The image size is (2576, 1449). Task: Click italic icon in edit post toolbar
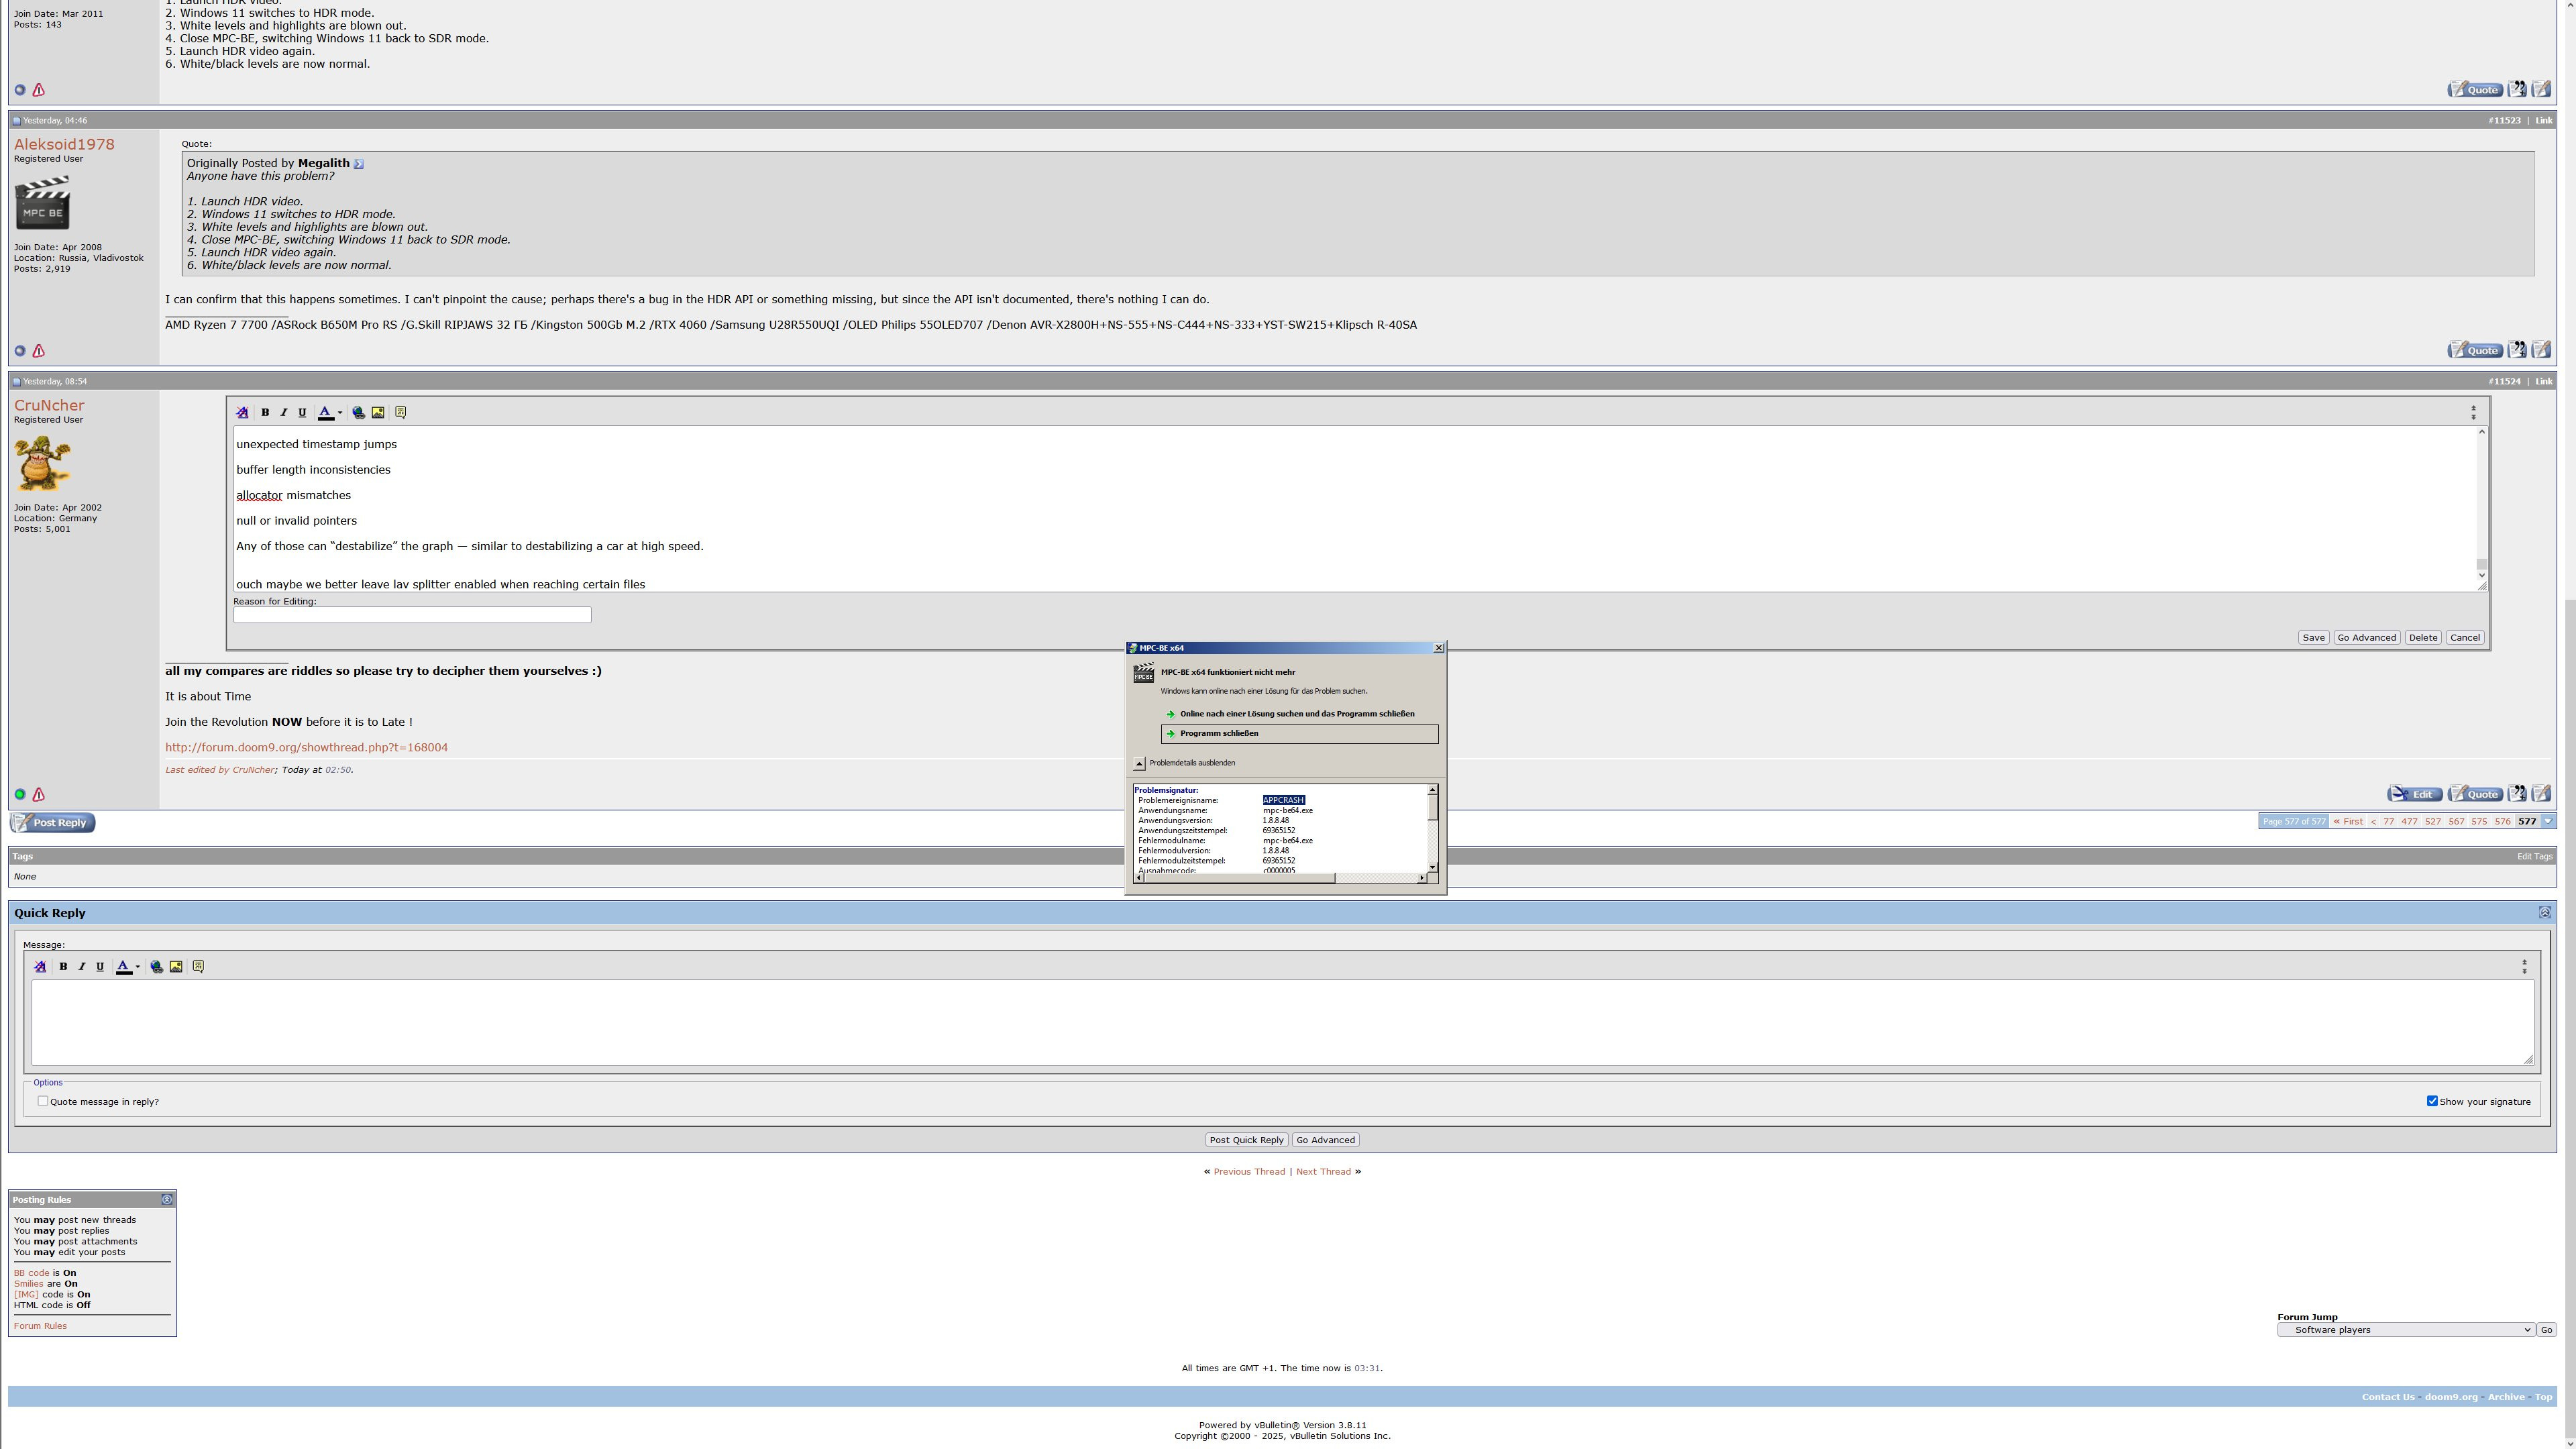tap(284, 412)
